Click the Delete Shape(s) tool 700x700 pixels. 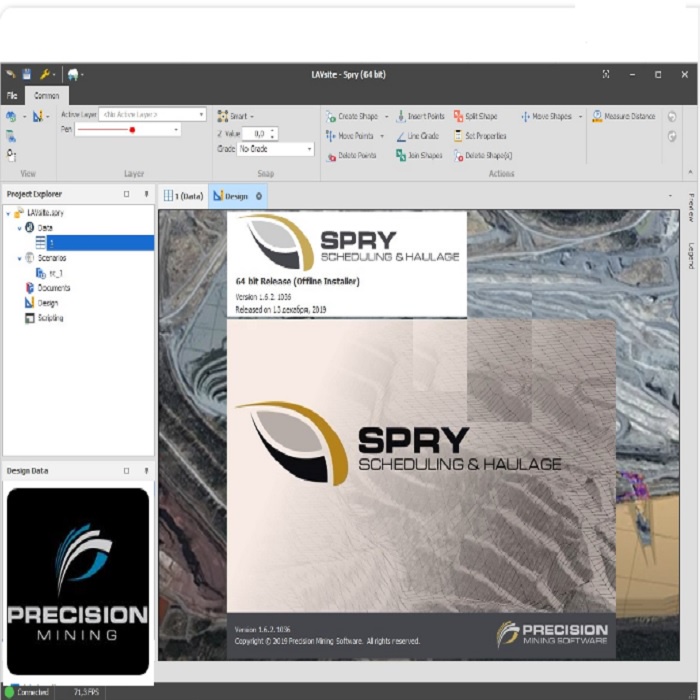483,155
